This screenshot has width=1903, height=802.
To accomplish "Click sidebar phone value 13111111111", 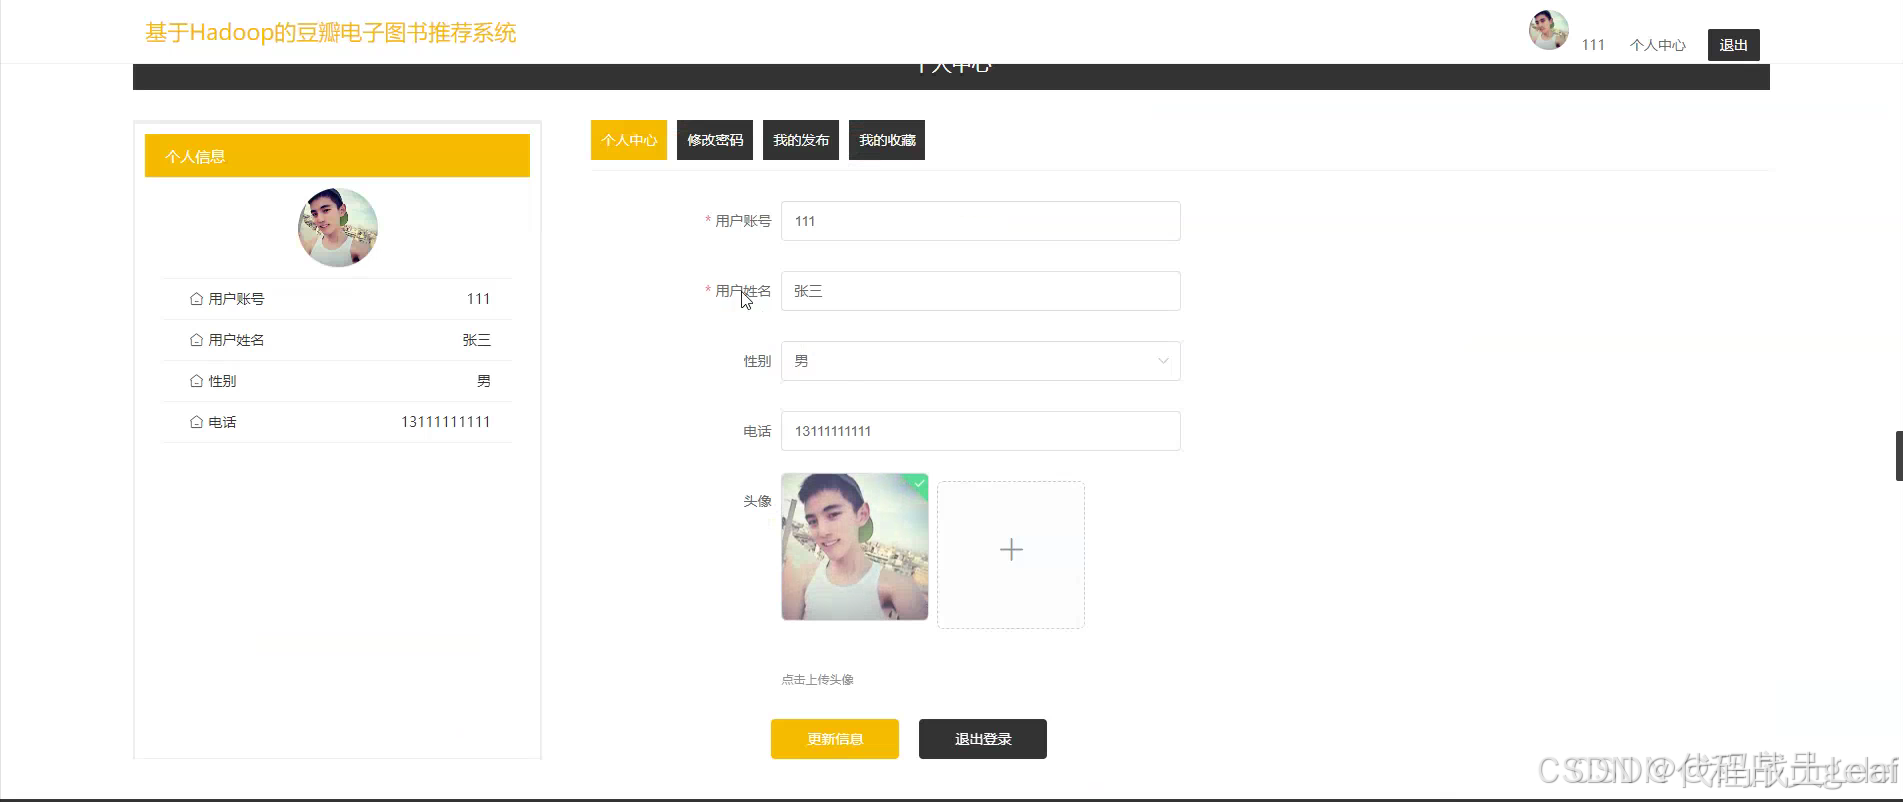I will pyautogui.click(x=446, y=422).
